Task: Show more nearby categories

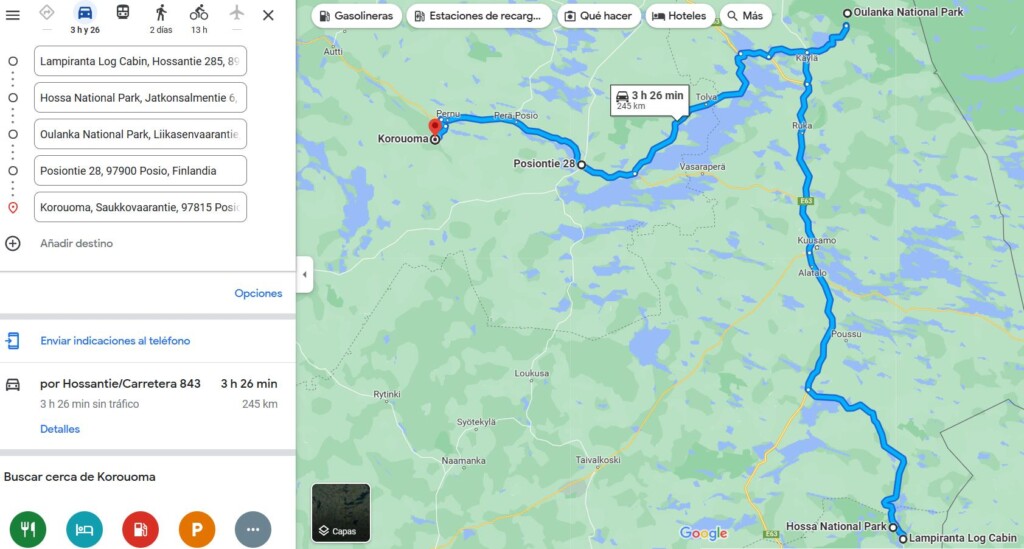Action: 253,529
